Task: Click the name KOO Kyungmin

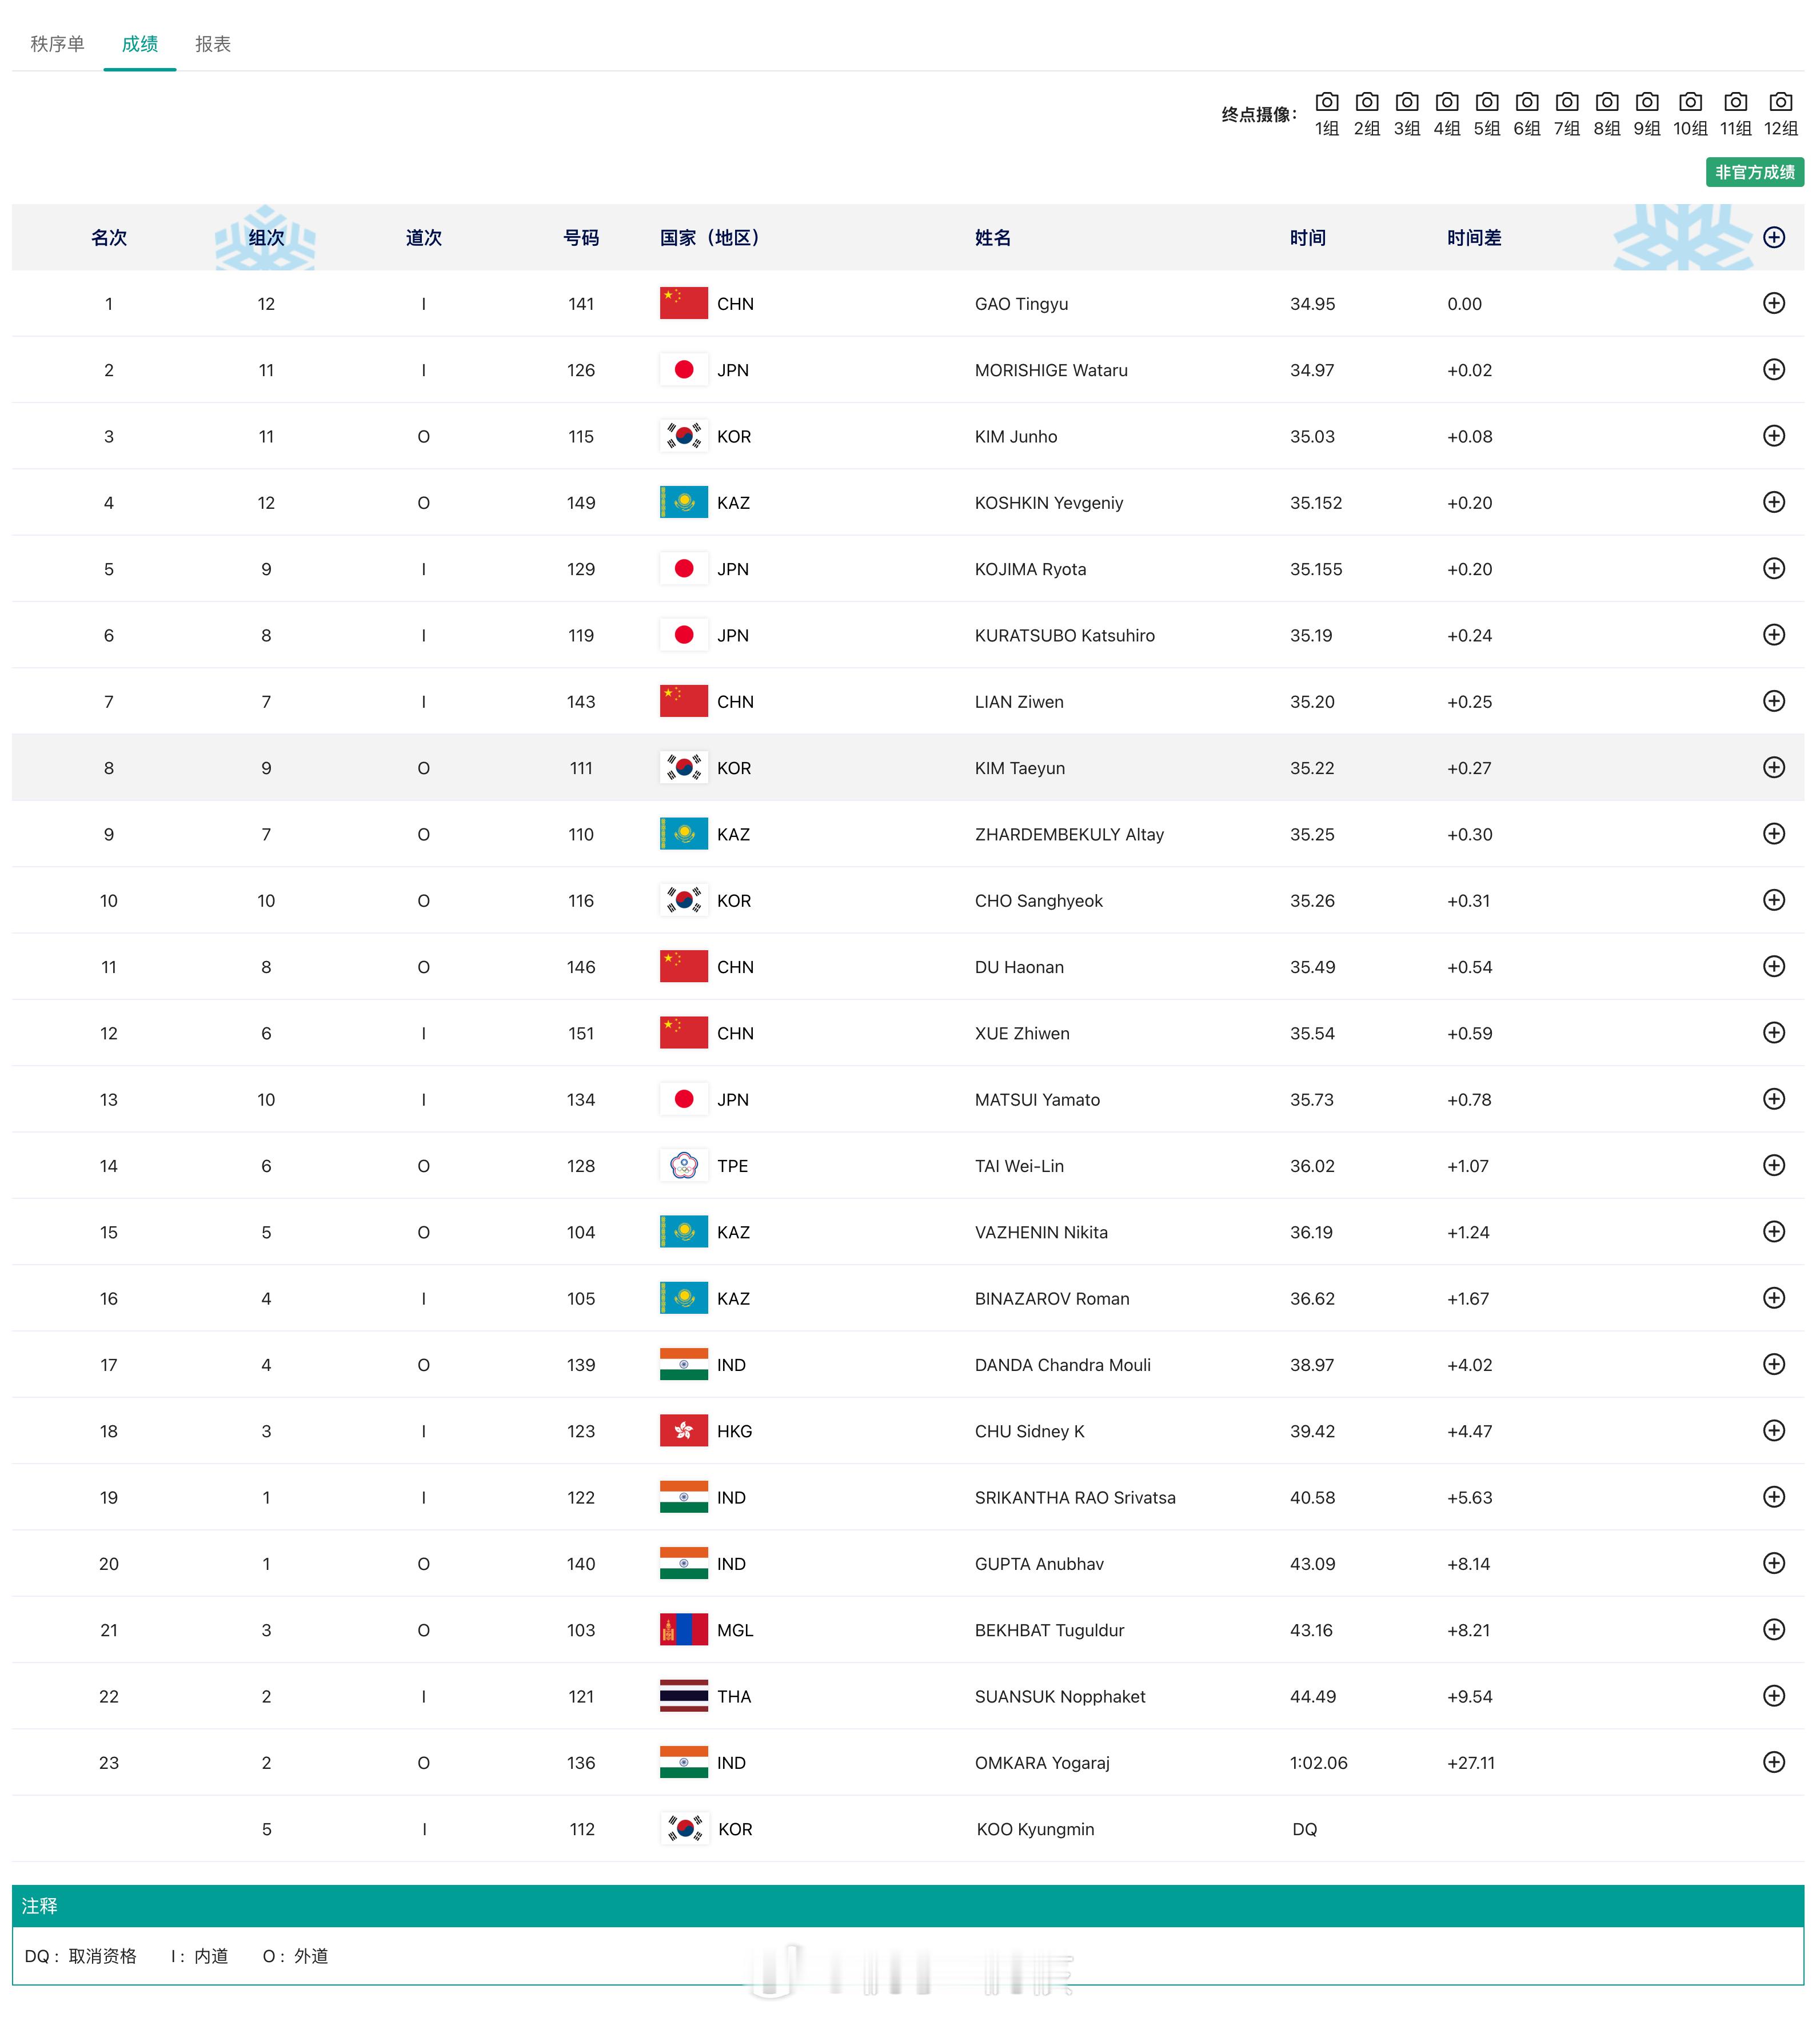Action: point(1035,1829)
